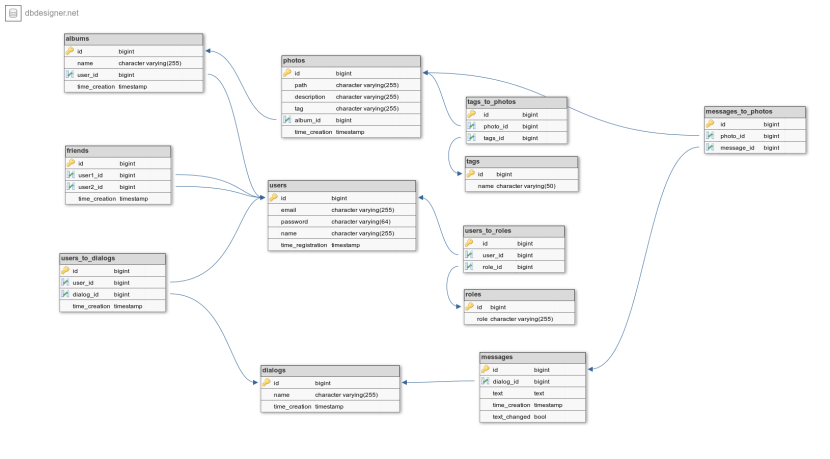The image size is (830, 459).
Task: Click the foreign key icon beside album_id
Action: click(288, 120)
